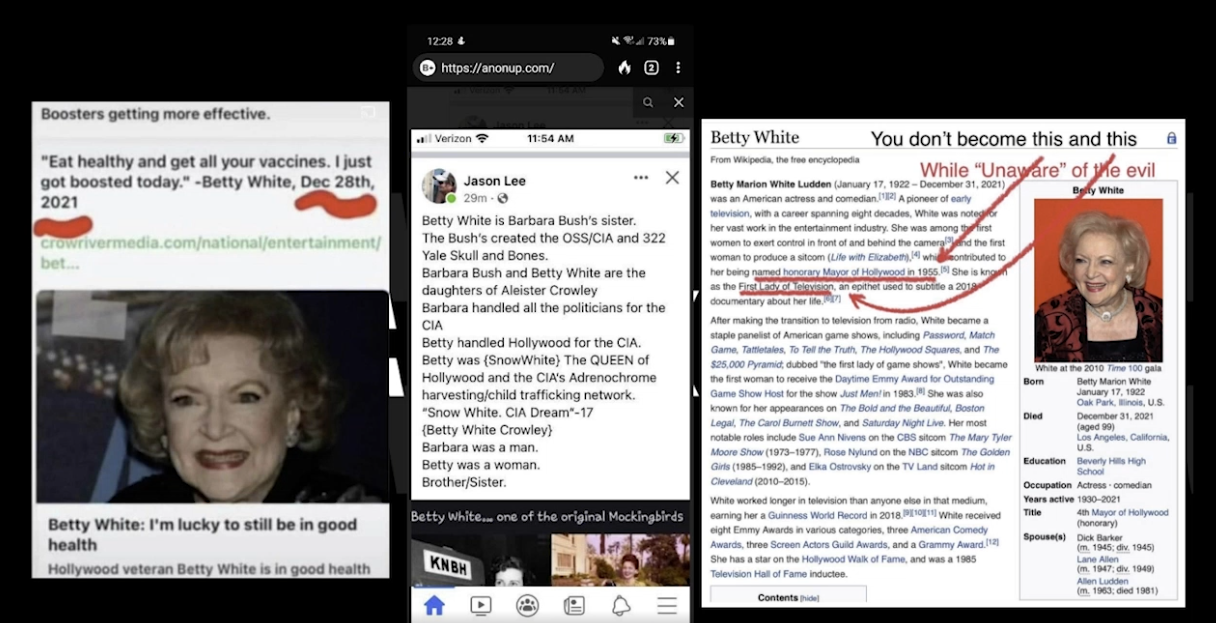The image size is (1216, 623).
Task: Open the browser tab switcher showing 2
Action: [x=652, y=68]
